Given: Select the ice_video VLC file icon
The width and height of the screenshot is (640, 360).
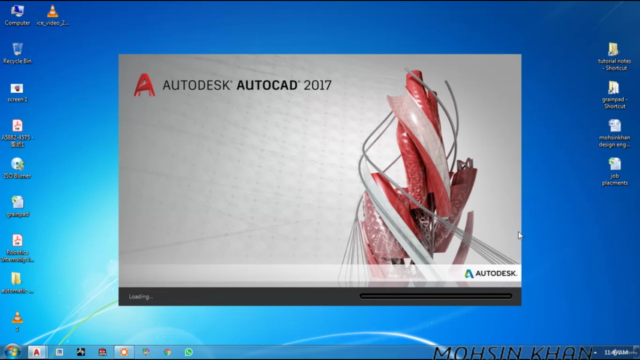Looking at the screenshot, I should (52, 15).
